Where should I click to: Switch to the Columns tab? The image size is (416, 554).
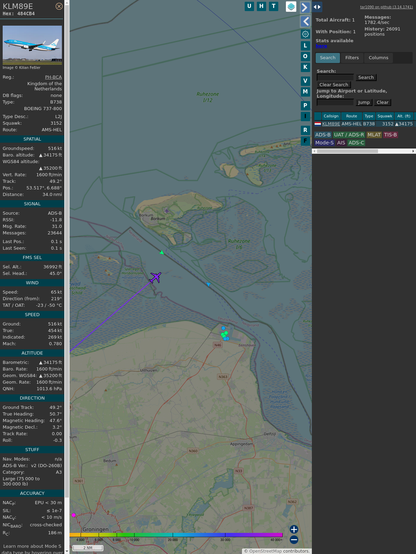click(x=378, y=58)
